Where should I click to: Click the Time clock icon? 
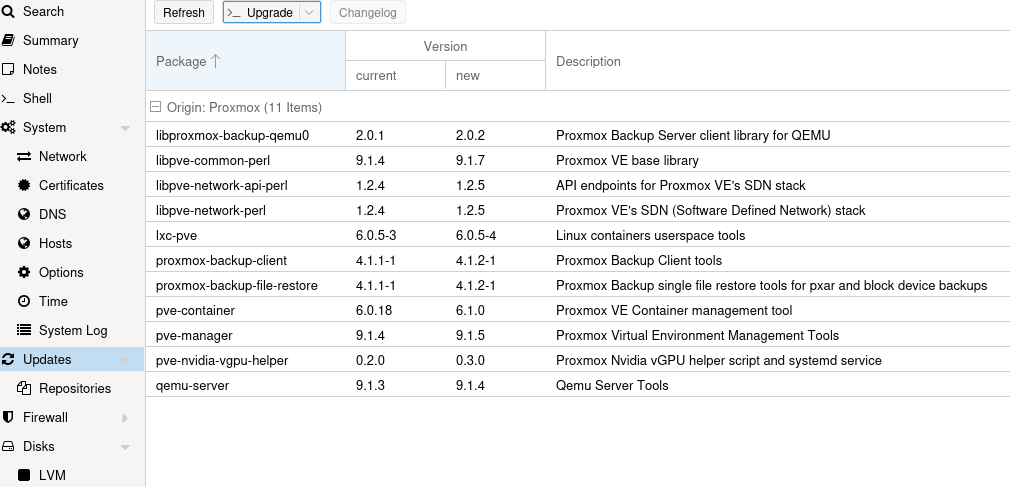coord(24,302)
